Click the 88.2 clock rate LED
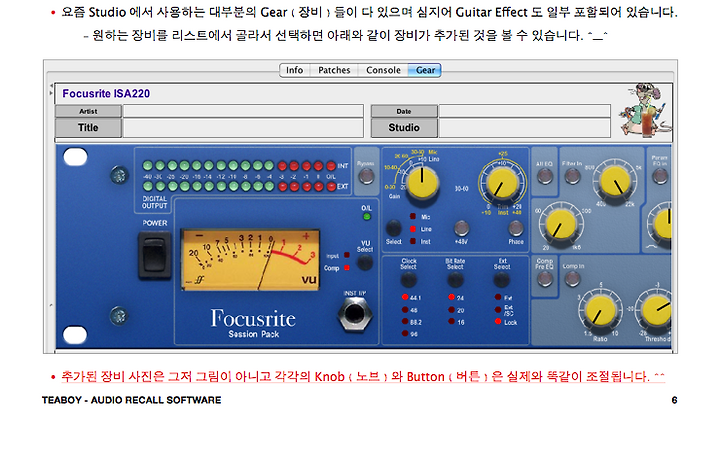720x455 pixels. pos(405,322)
